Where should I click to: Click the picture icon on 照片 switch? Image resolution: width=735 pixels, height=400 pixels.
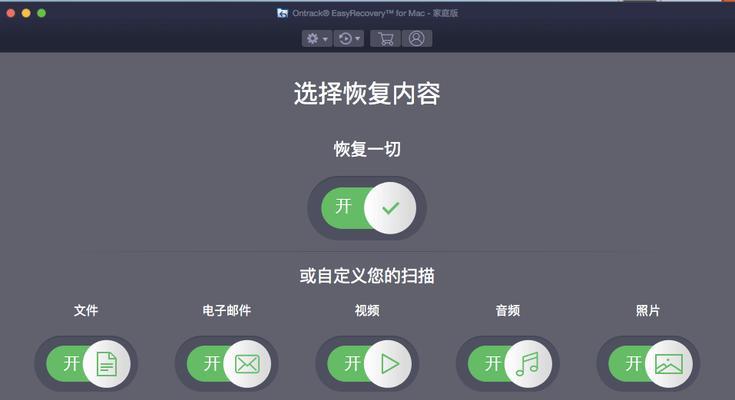[x=668, y=364]
